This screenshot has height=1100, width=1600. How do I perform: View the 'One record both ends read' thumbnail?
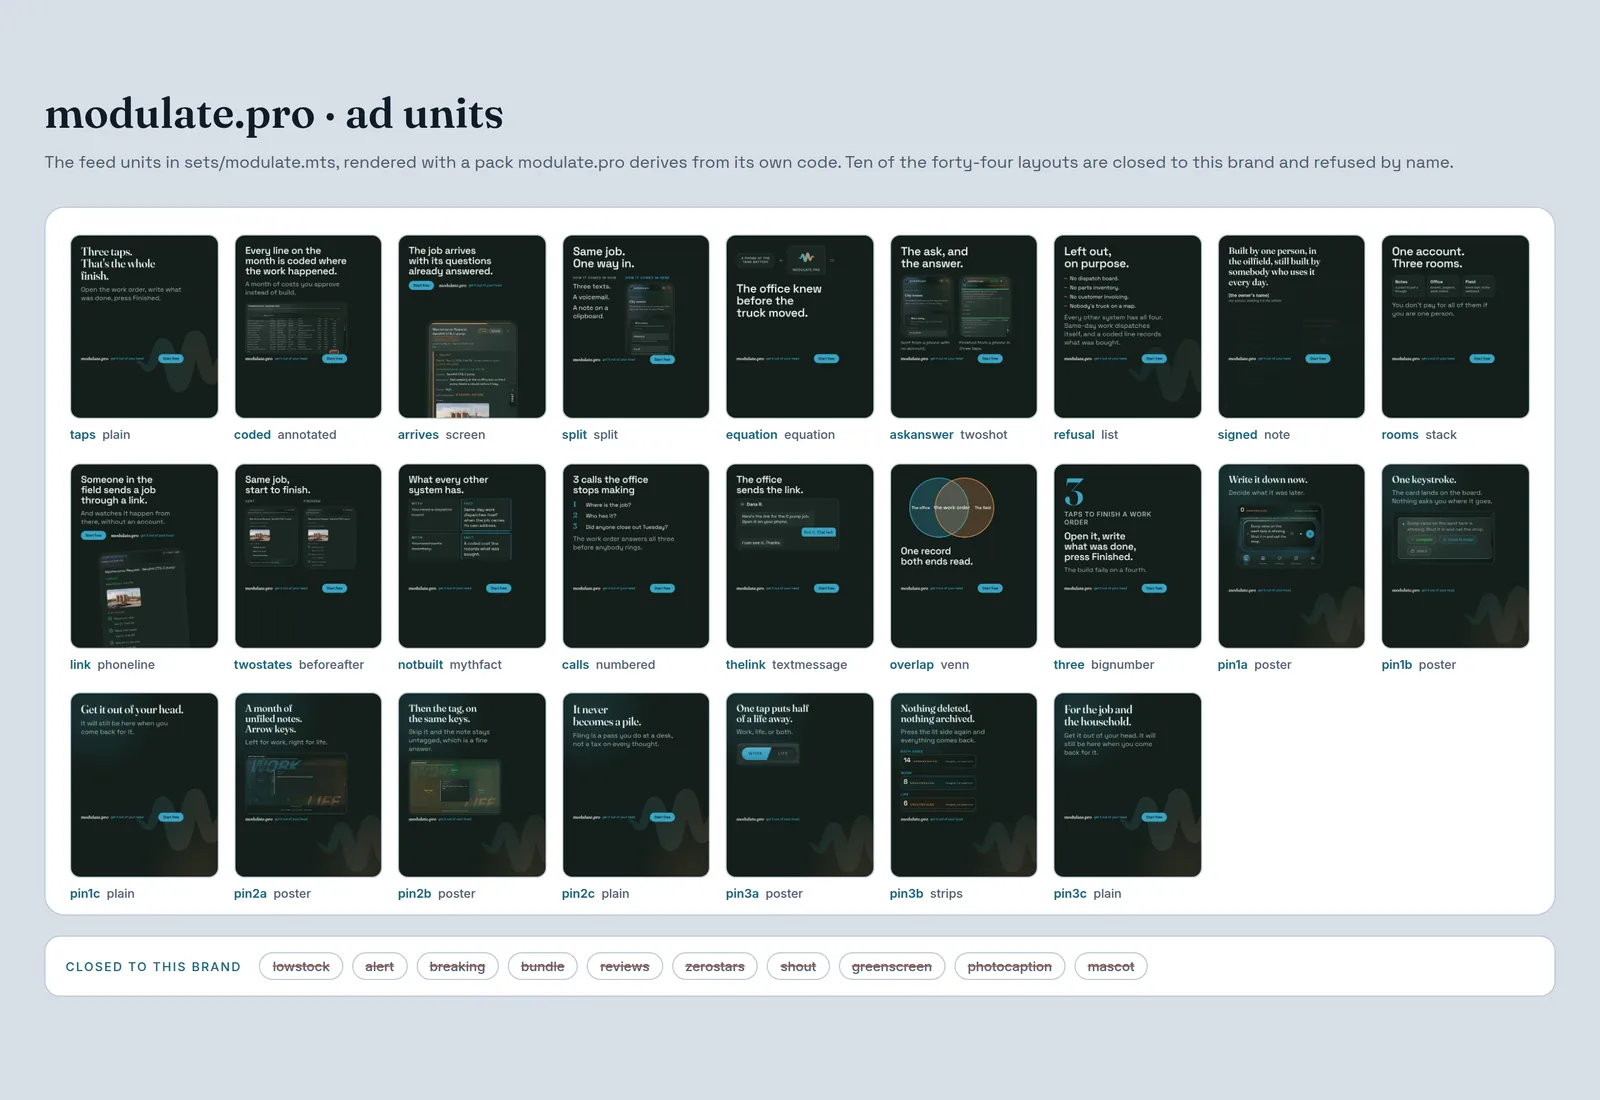[x=964, y=556]
